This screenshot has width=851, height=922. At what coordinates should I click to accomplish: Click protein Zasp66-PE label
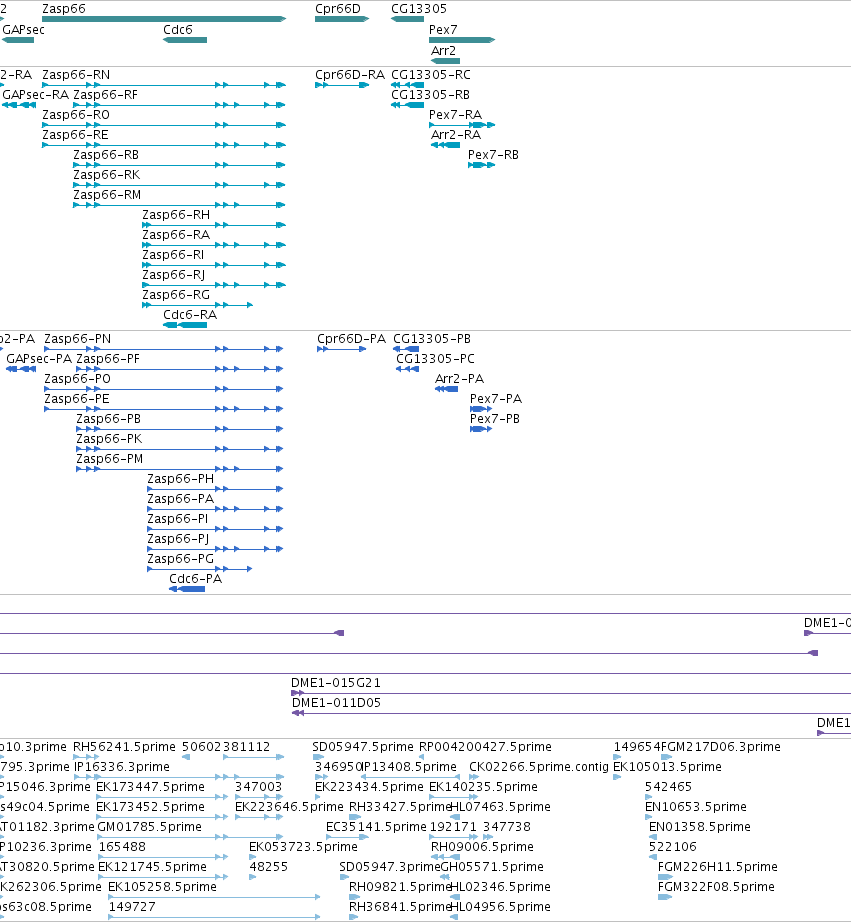(x=77, y=399)
